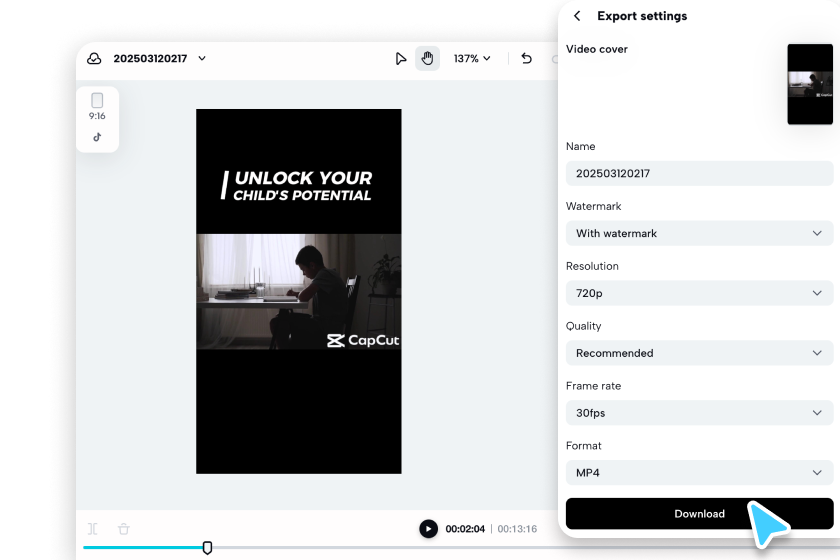This screenshot has width=840, height=560.
Task: Open the 9:16 aspect ratio selector
Action: pyautogui.click(x=97, y=107)
